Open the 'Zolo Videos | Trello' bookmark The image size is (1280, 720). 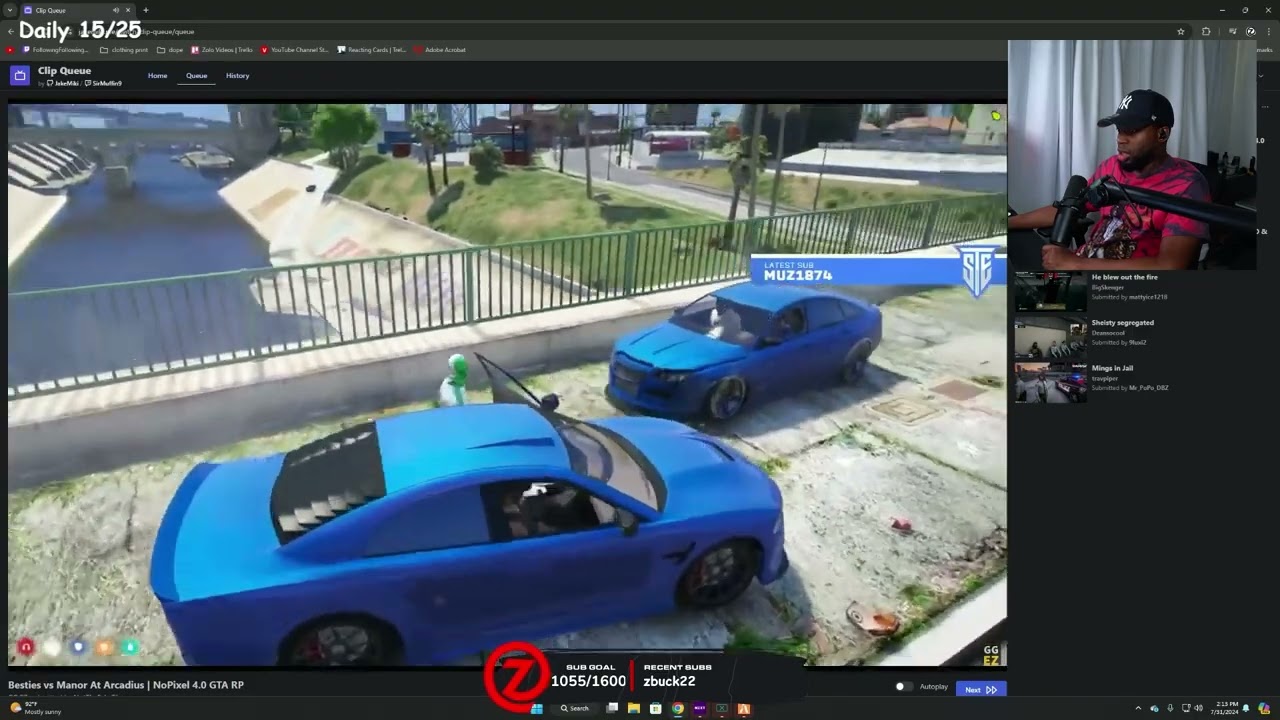point(222,49)
